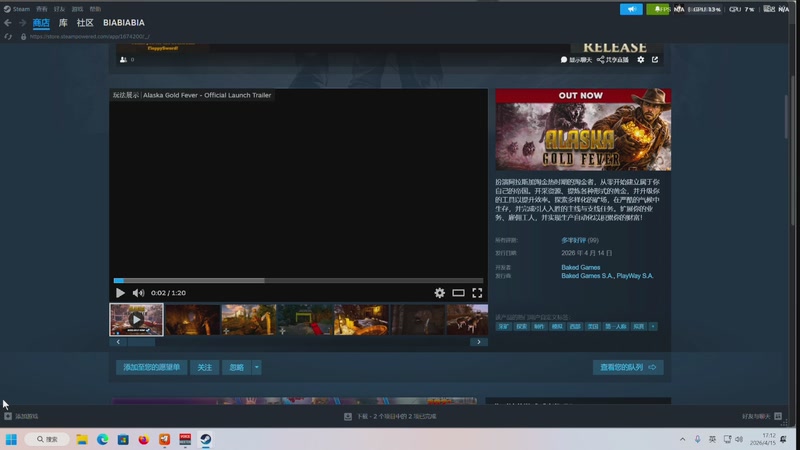This screenshot has width=800, height=450.
Task: Expand the ignore options dropdown arrow
Action: coord(257,367)
